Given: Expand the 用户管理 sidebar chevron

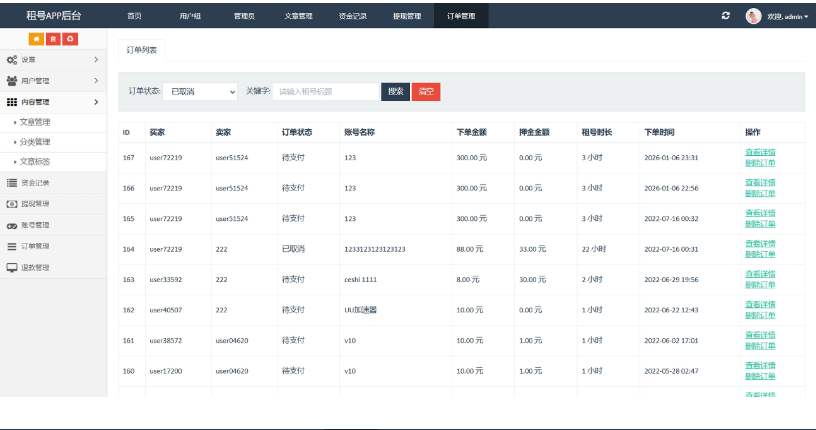Looking at the screenshot, I should 96,81.
